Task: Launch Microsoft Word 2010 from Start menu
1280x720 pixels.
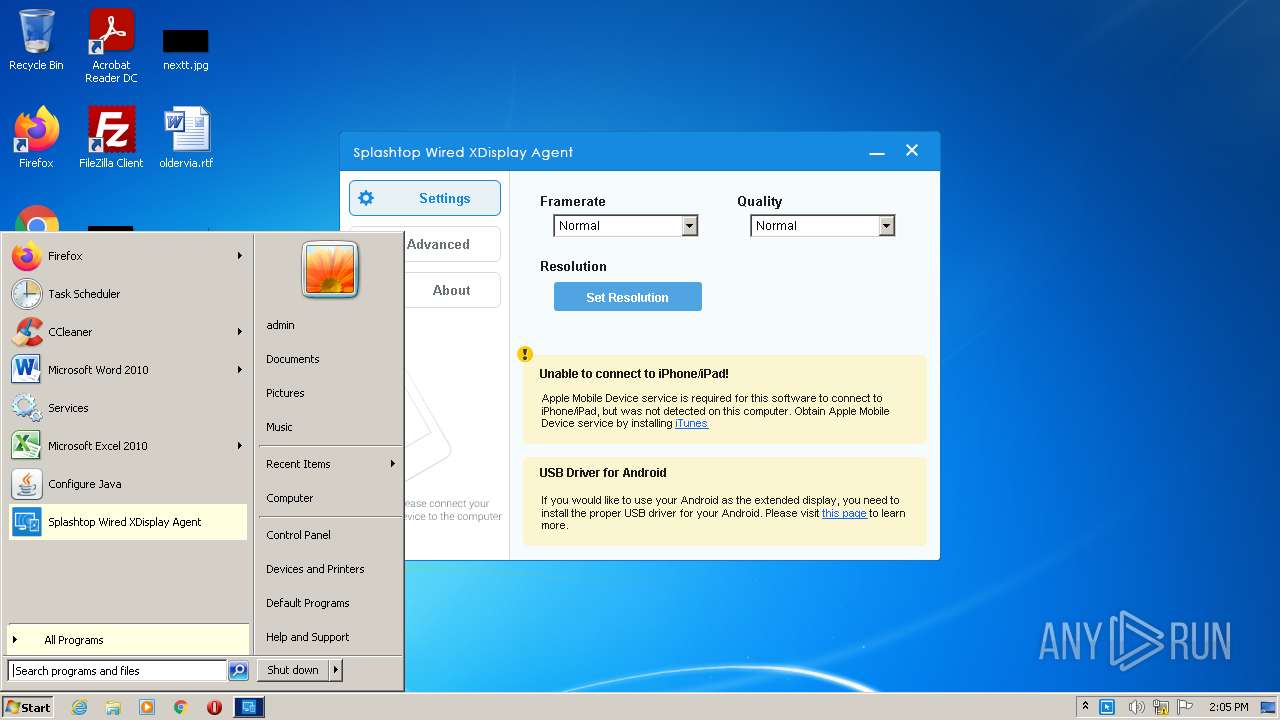Action: click(128, 370)
